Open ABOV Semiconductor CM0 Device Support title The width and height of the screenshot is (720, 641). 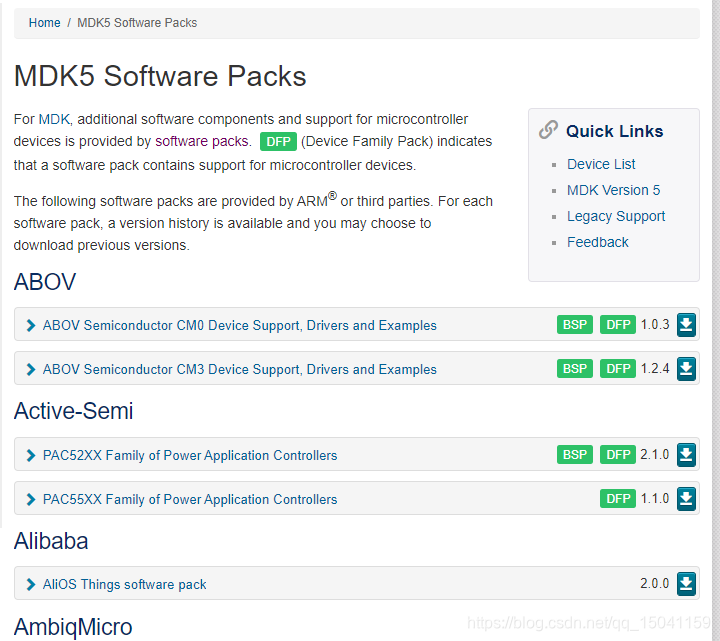(x=240, y=325)
